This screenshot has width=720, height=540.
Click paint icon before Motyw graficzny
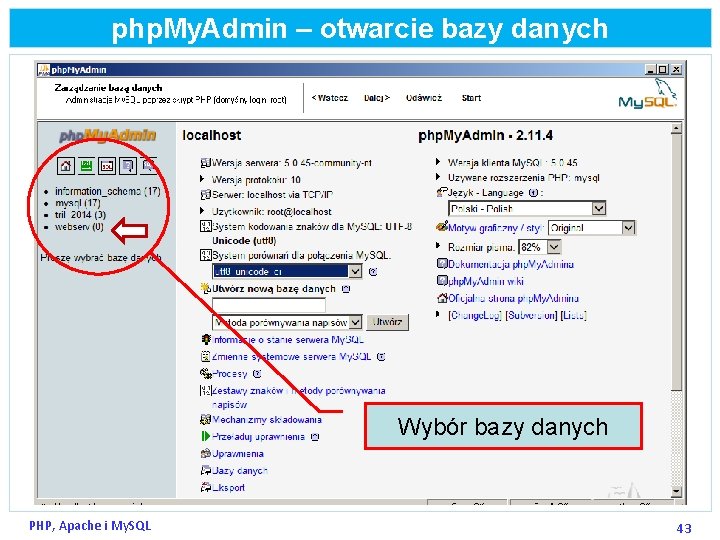pyautogui.click(x=442, y=227)
